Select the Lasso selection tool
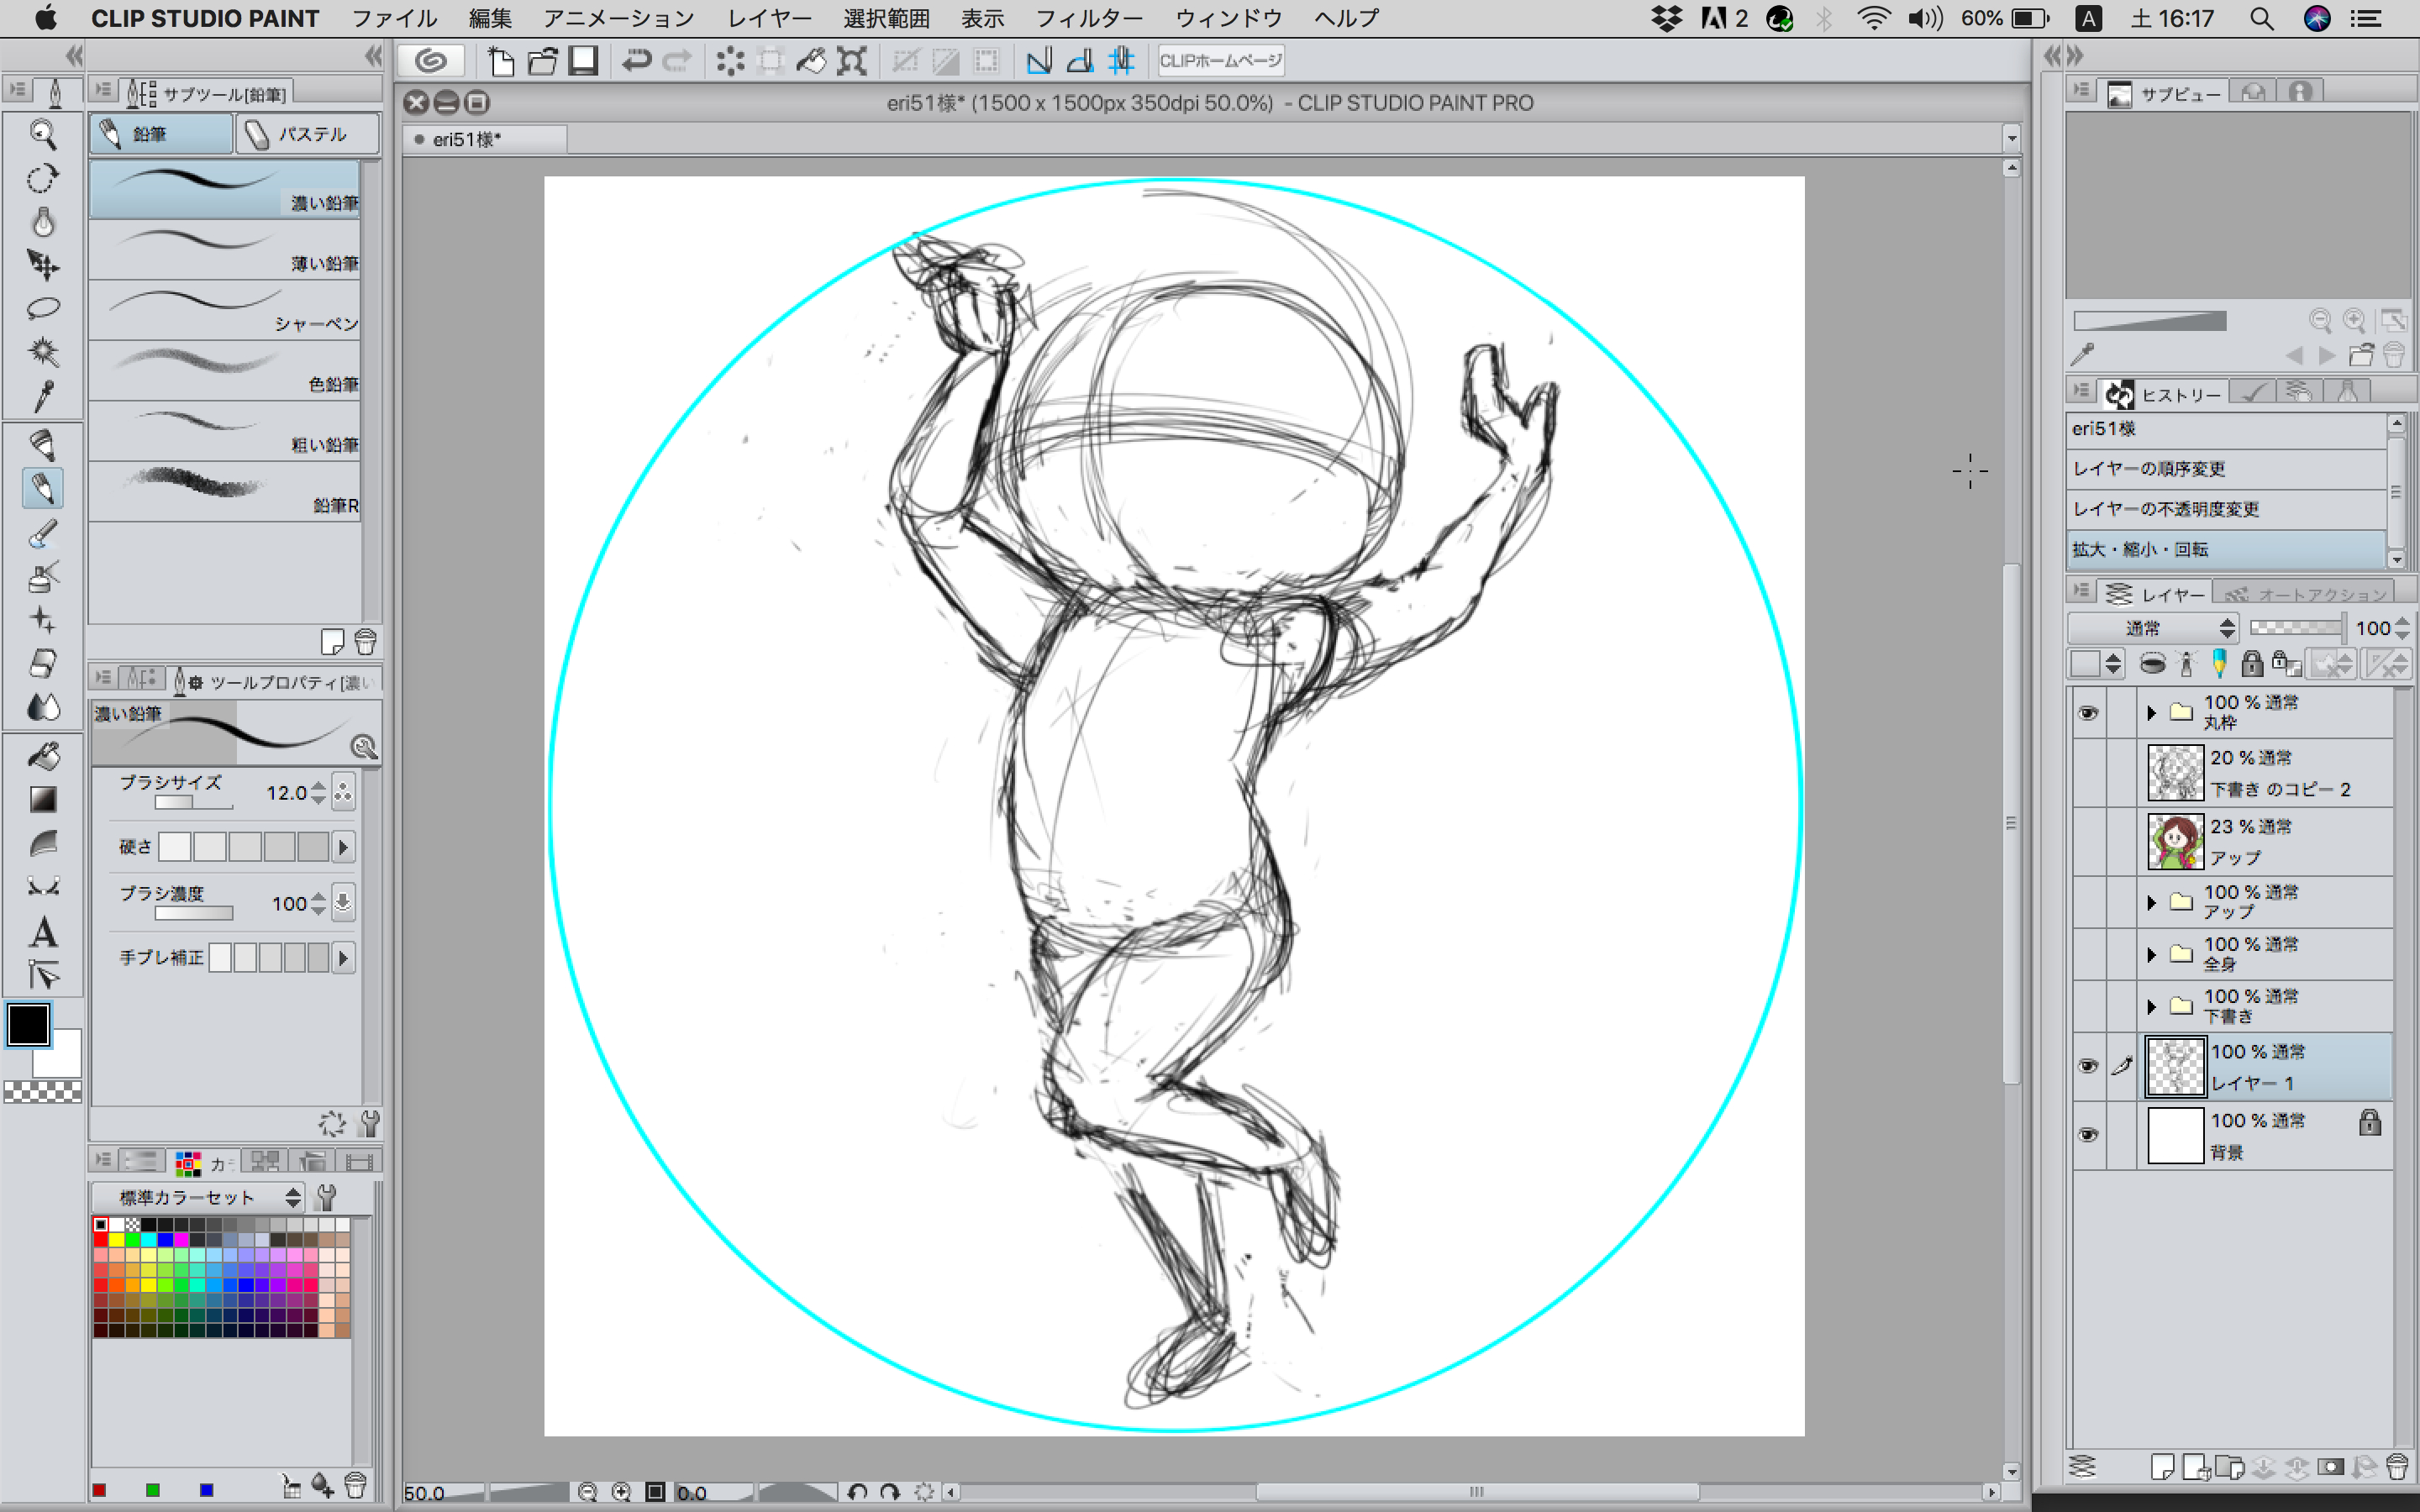This screenshot has width=2420, height=1512. point(42,308)
